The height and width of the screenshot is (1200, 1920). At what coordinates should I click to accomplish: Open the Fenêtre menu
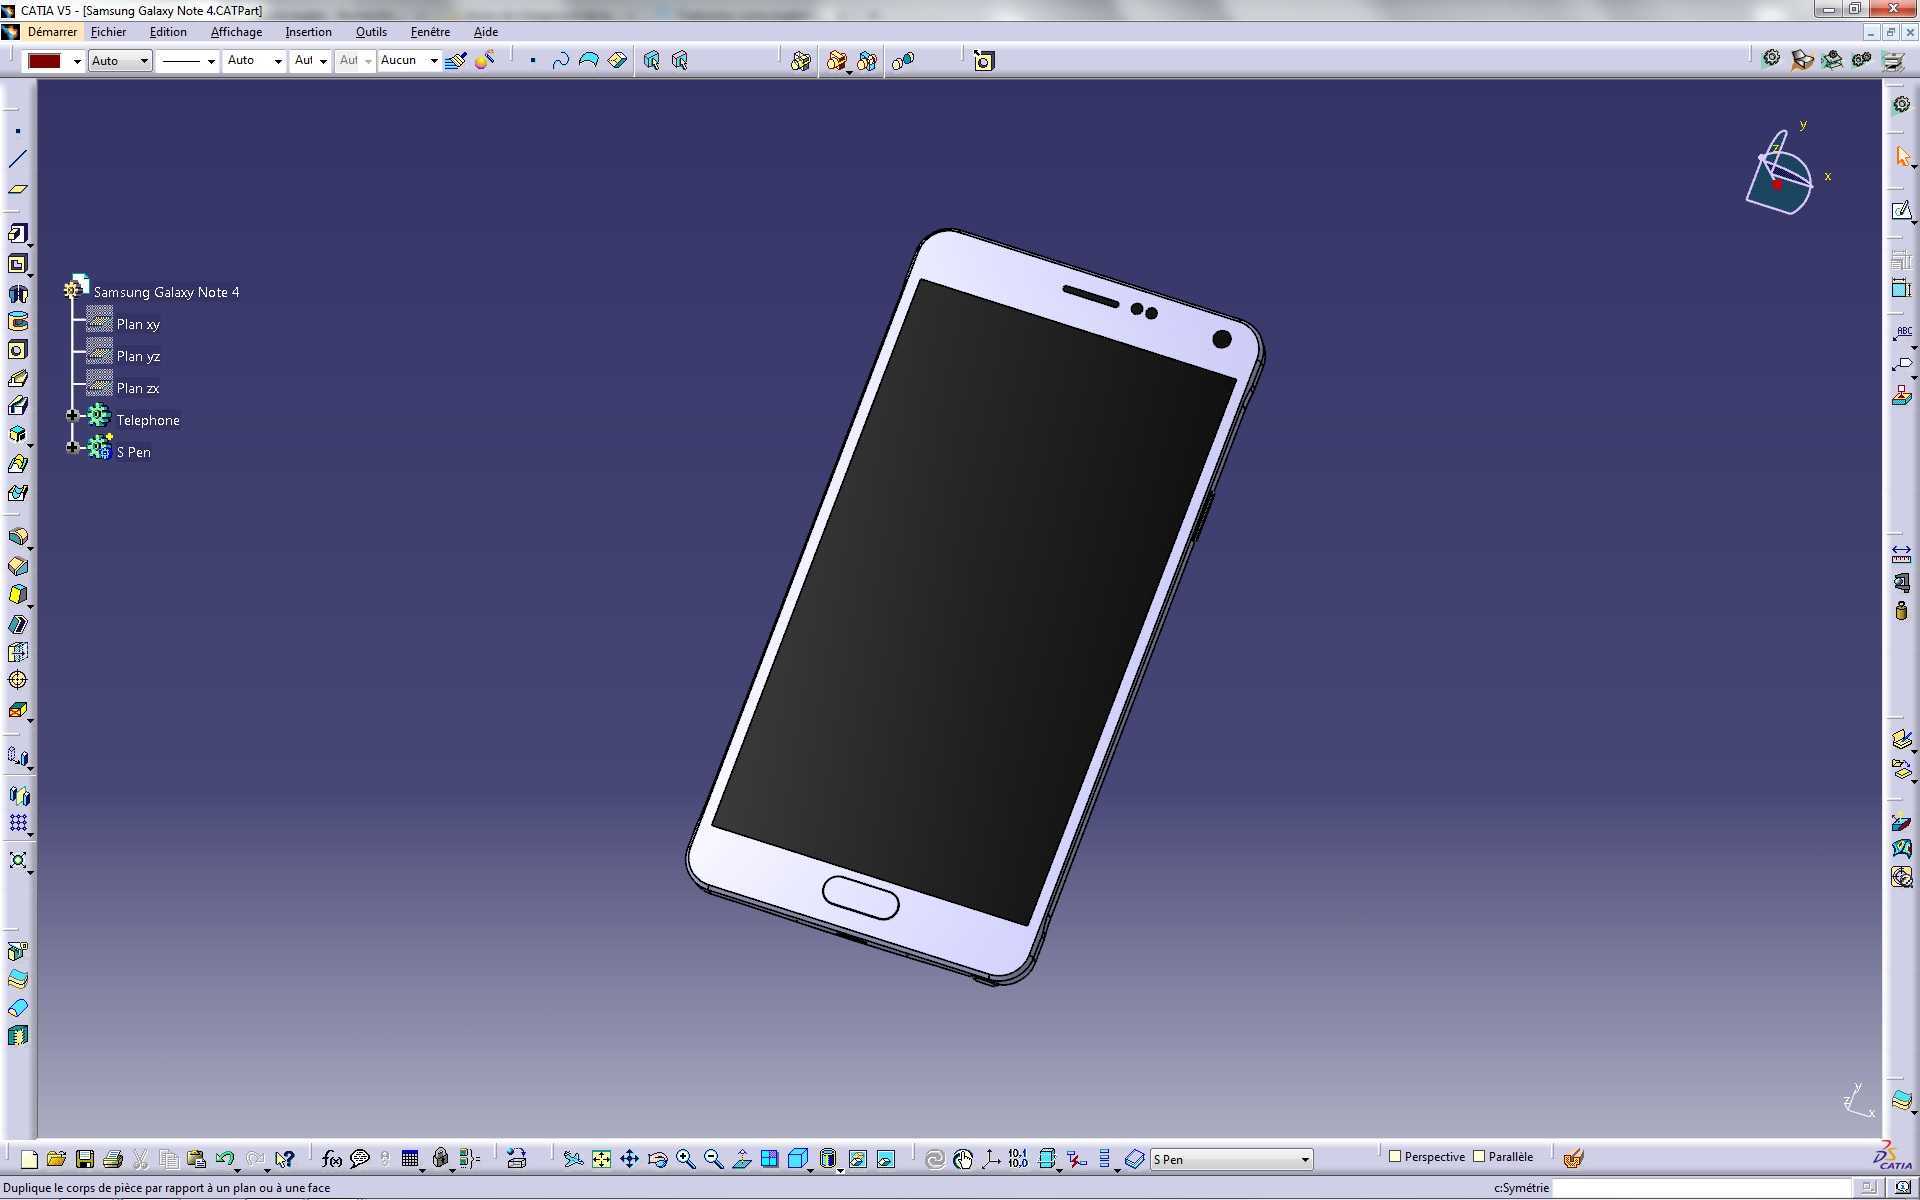pyautogui.click(x=430, y=32)
